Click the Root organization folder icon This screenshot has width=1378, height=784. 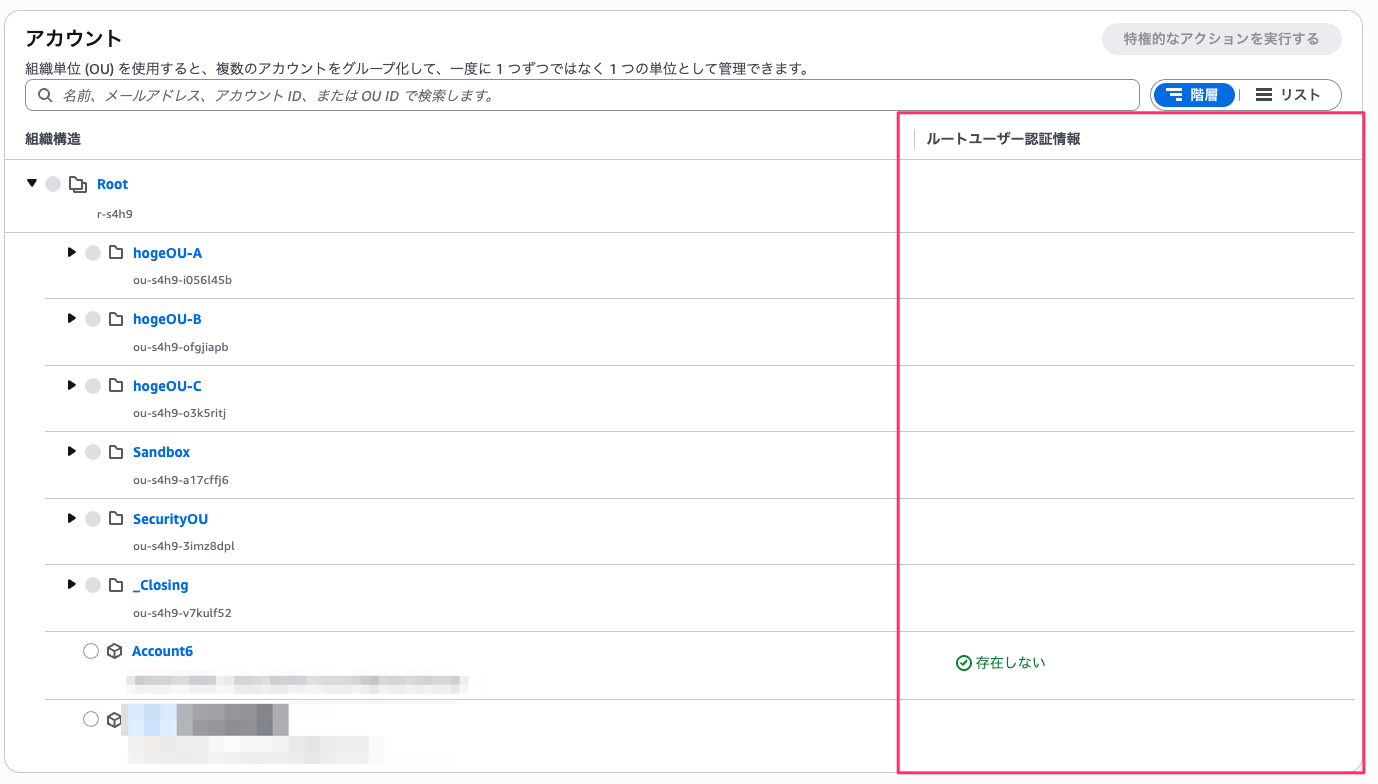click(78, 184)
